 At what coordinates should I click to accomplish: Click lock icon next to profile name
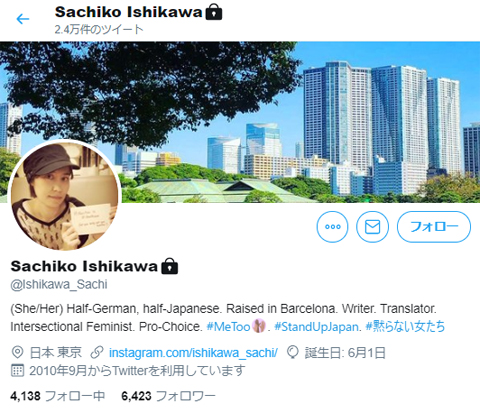point(169,266)
